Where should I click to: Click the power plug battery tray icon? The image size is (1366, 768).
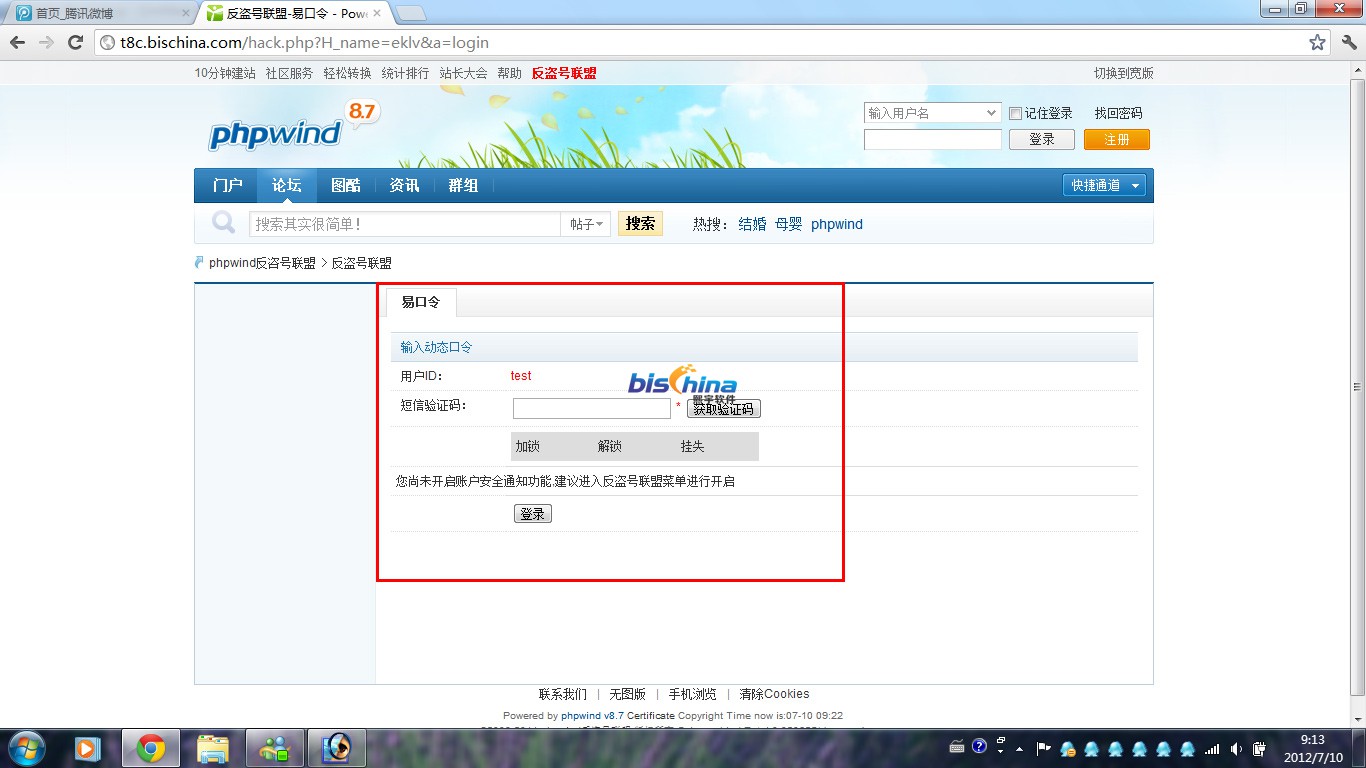click(x=1260, y=748)
